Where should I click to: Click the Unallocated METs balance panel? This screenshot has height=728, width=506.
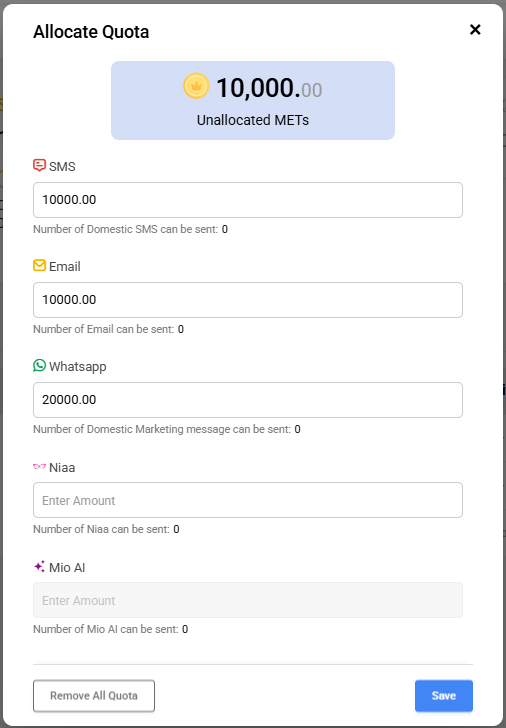[253, 100]
